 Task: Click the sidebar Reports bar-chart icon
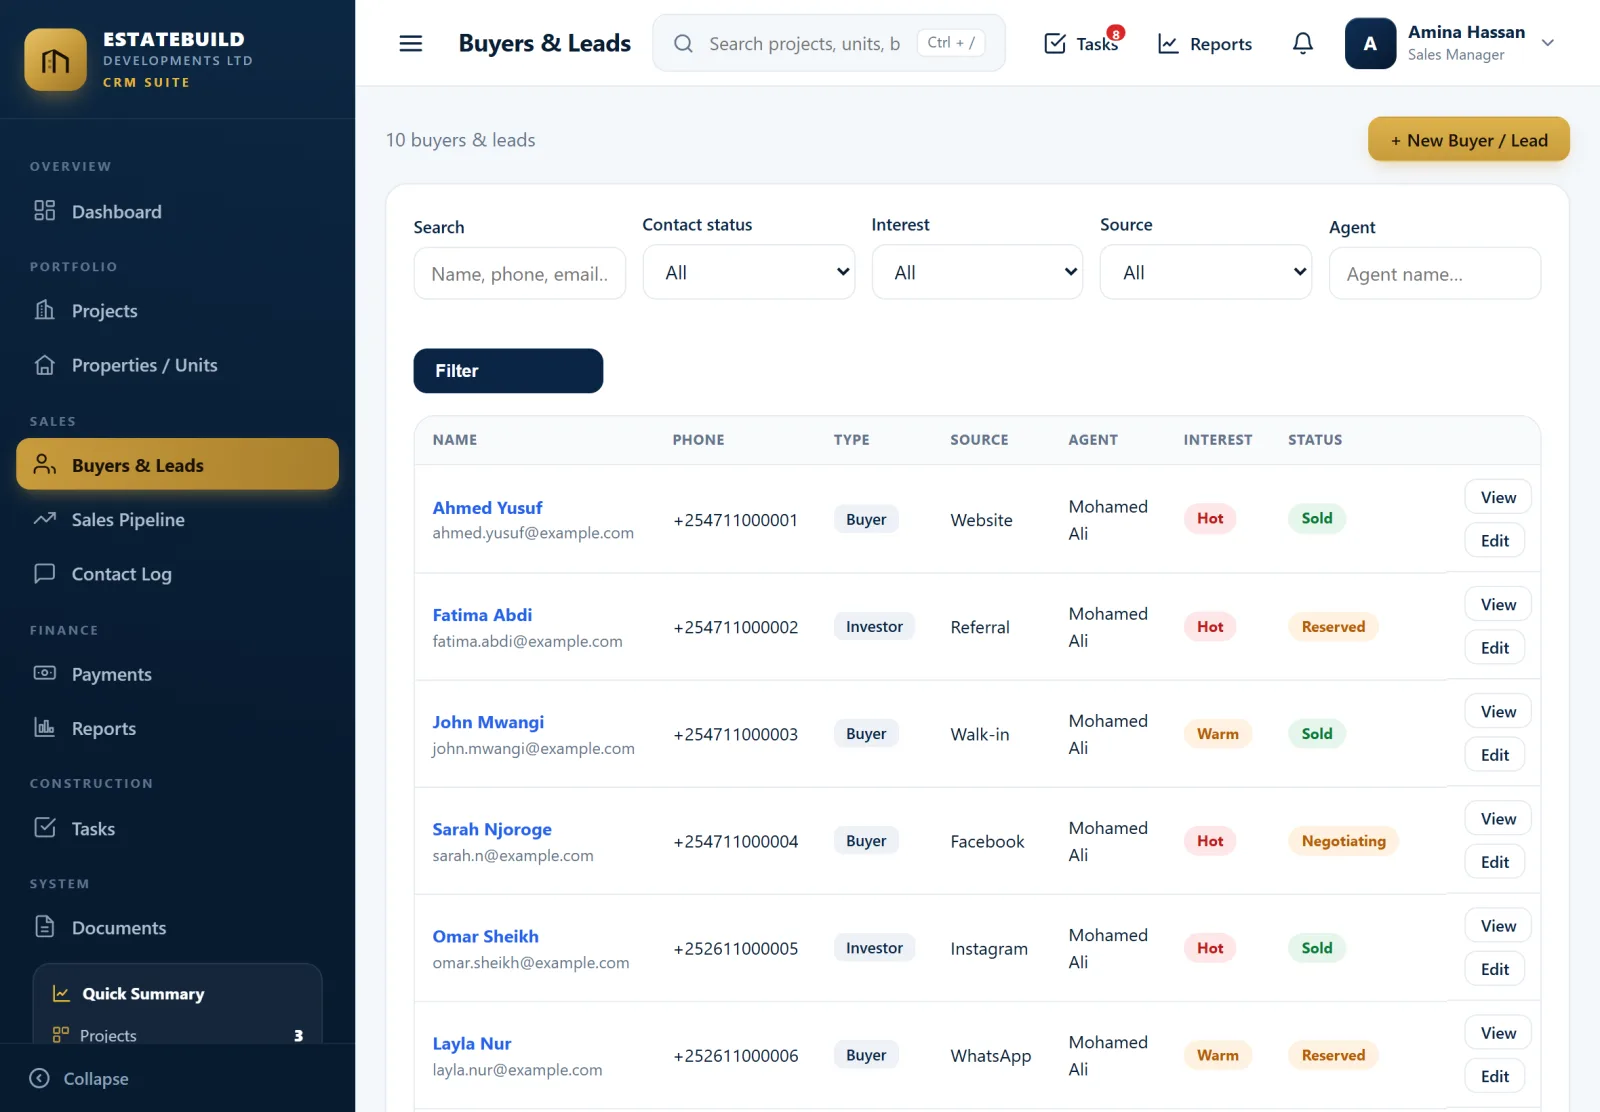click(x=45, y=727)
